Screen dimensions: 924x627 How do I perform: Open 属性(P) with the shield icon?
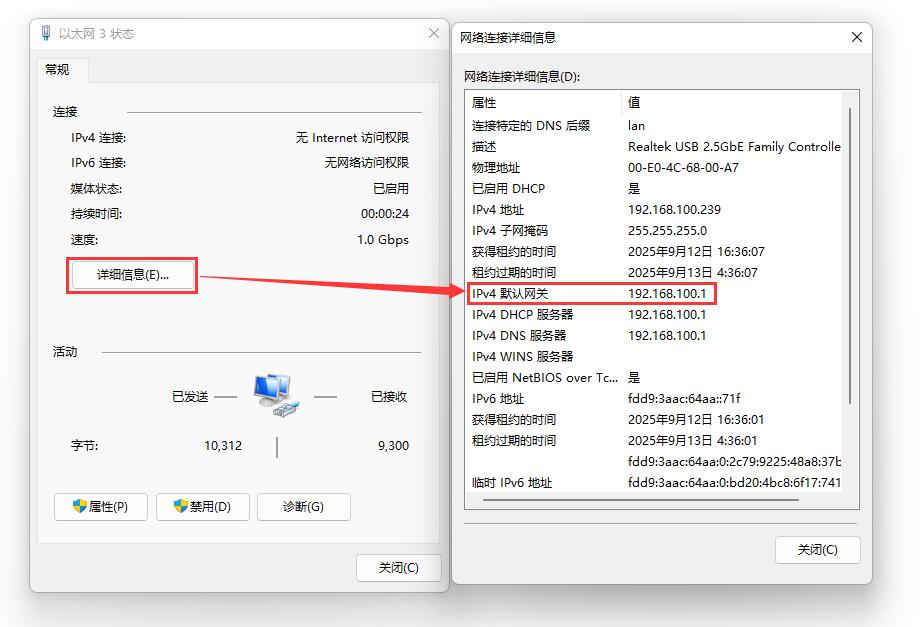pyautogui.click(x=101, y=507)
